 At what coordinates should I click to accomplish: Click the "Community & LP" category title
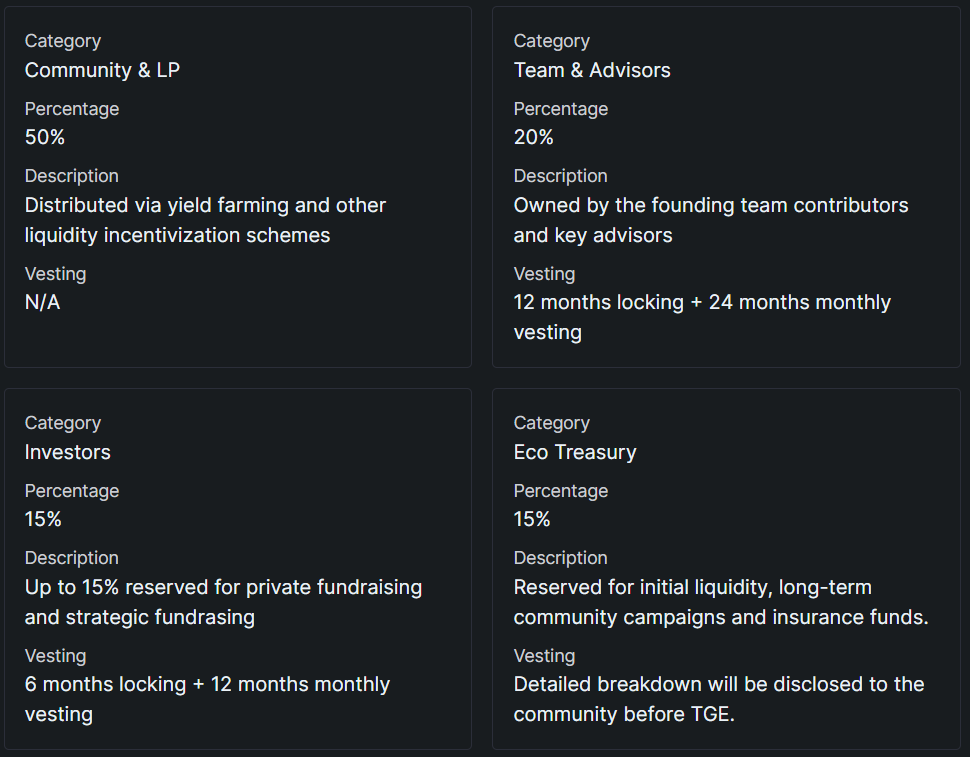point(102,70)
